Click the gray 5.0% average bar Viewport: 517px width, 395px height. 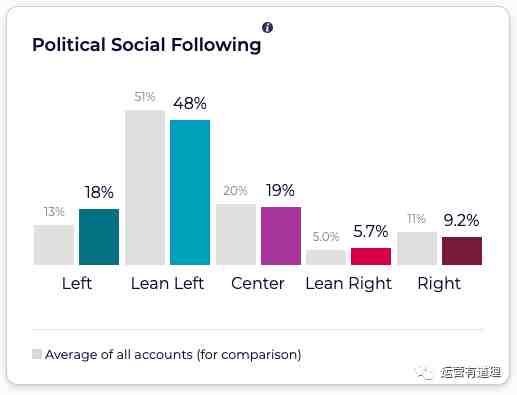[x=326, y=257]
